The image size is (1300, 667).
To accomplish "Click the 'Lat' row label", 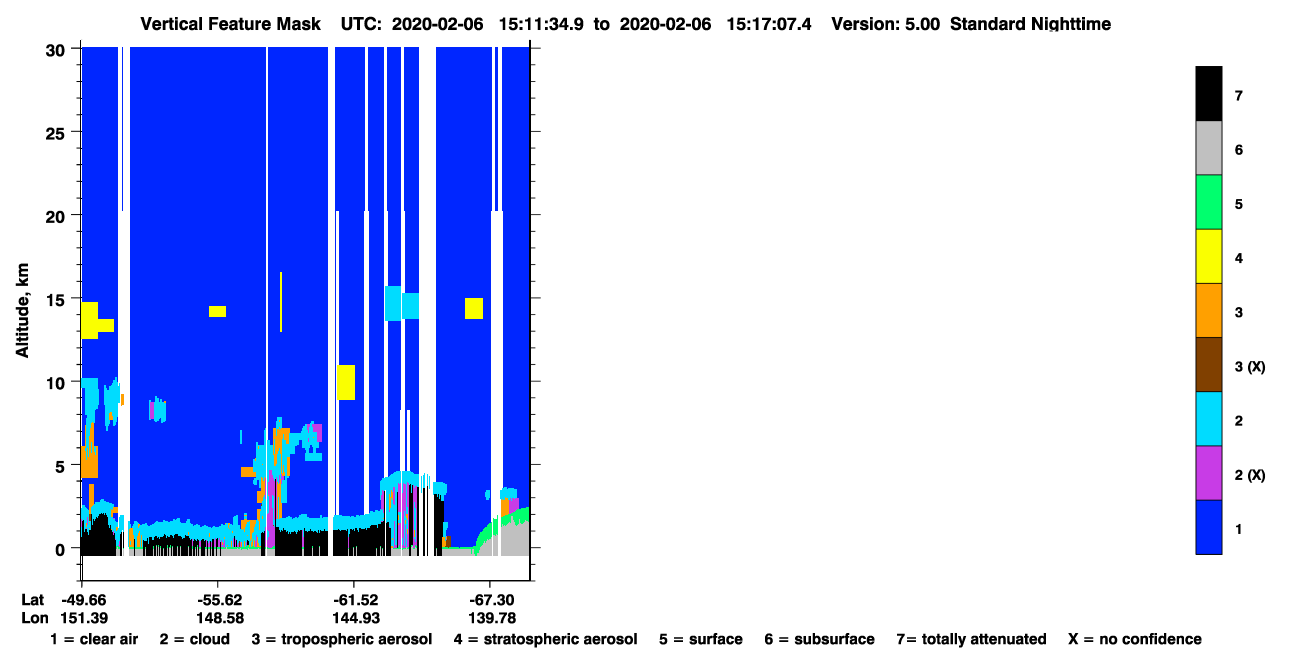I will click(x=33, y=600).
